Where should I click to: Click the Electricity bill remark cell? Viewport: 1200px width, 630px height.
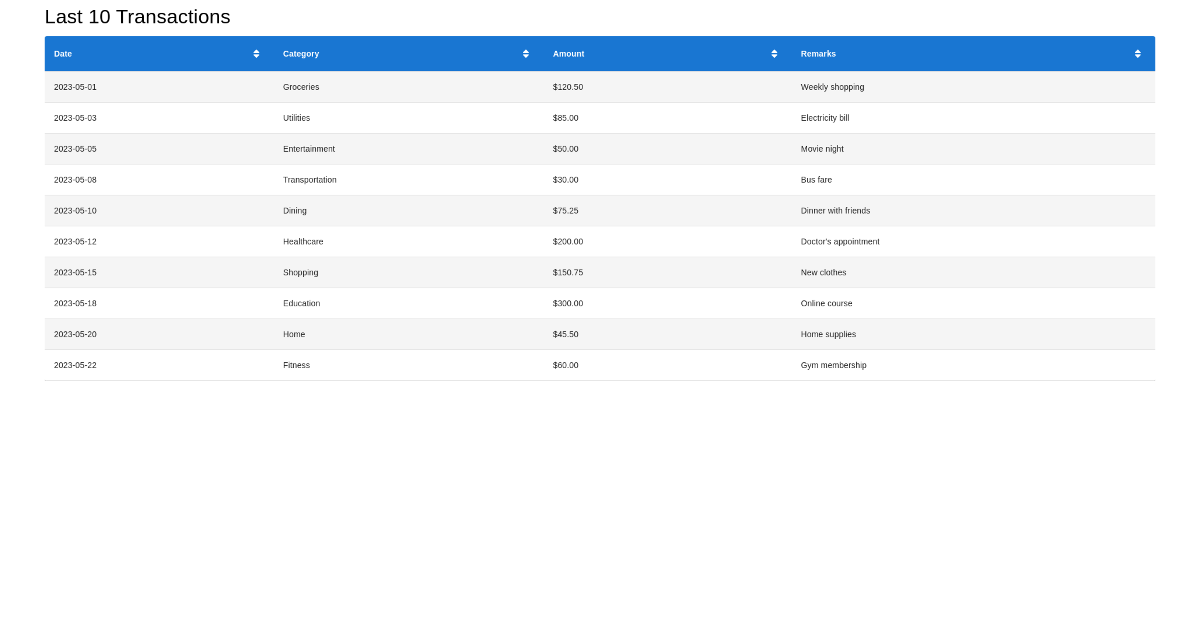[x=824, y=118]
